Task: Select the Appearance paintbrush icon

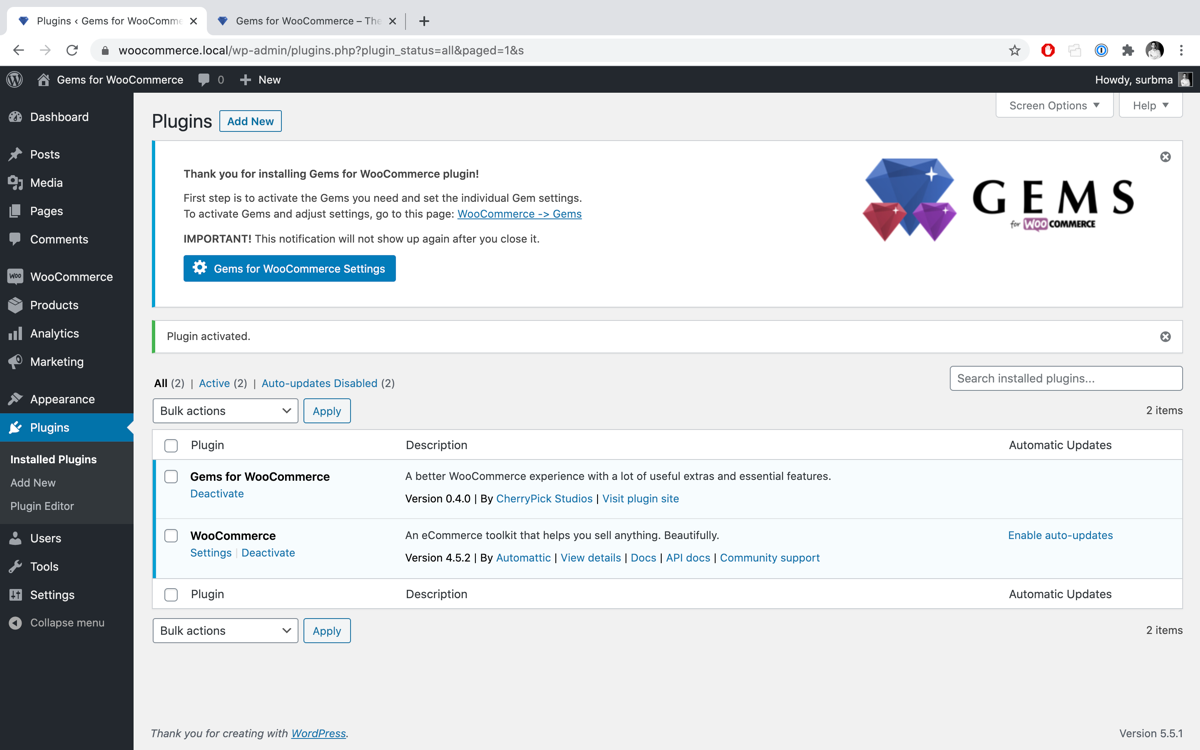Action: 18,398
